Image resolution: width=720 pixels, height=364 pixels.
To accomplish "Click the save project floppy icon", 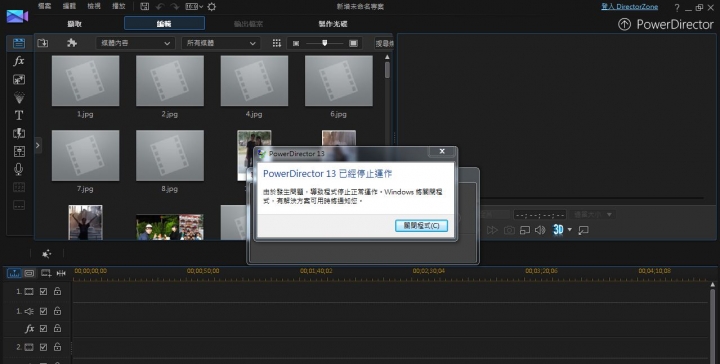I will click(144, 6).
